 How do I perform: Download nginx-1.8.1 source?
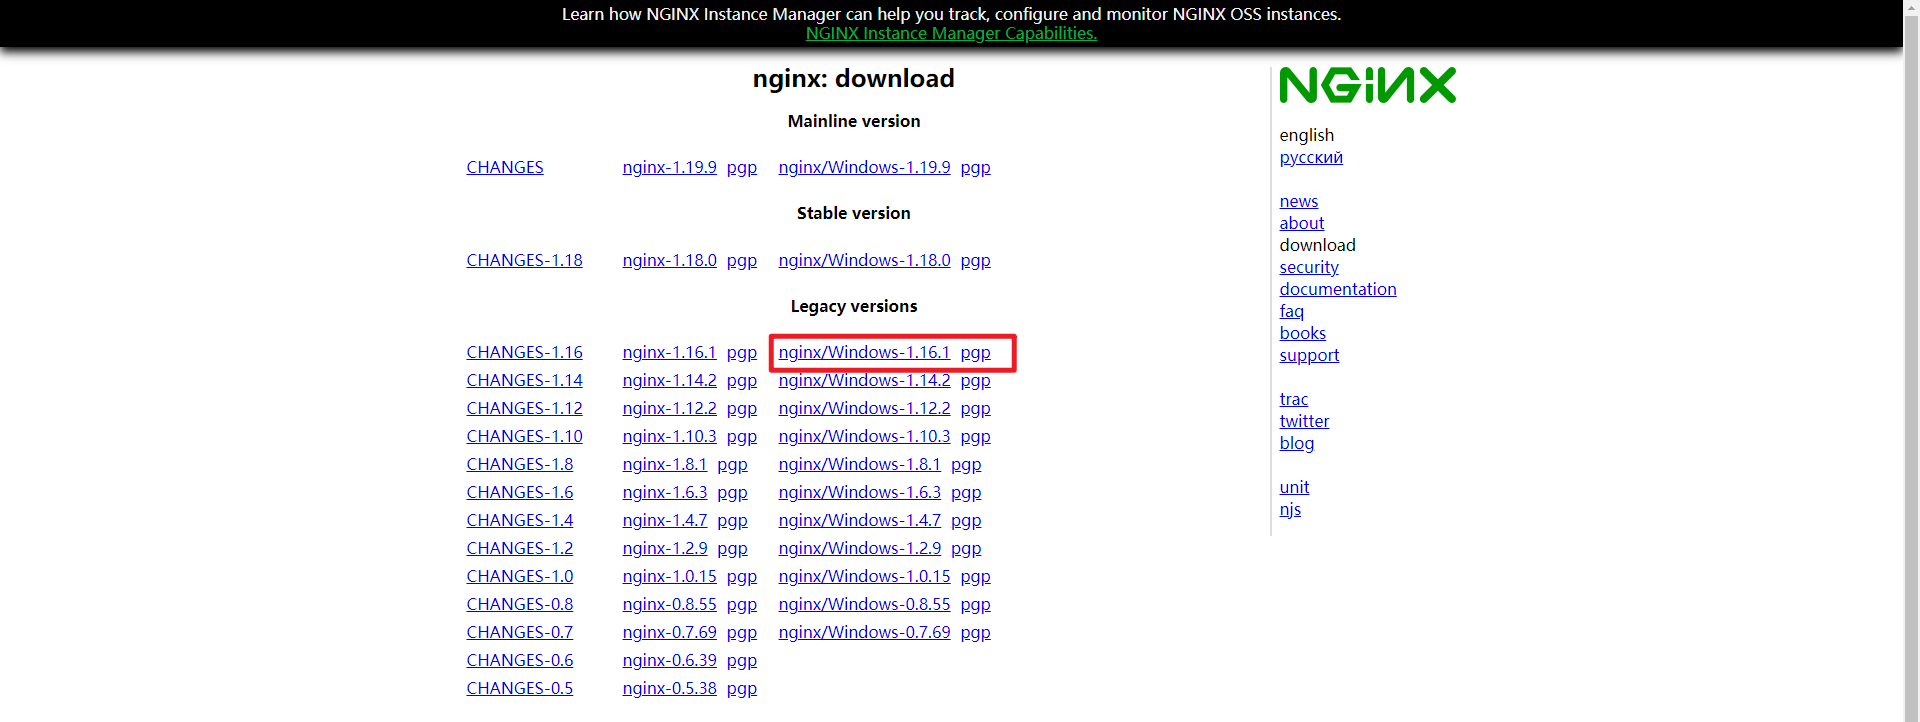pos(664,464)
